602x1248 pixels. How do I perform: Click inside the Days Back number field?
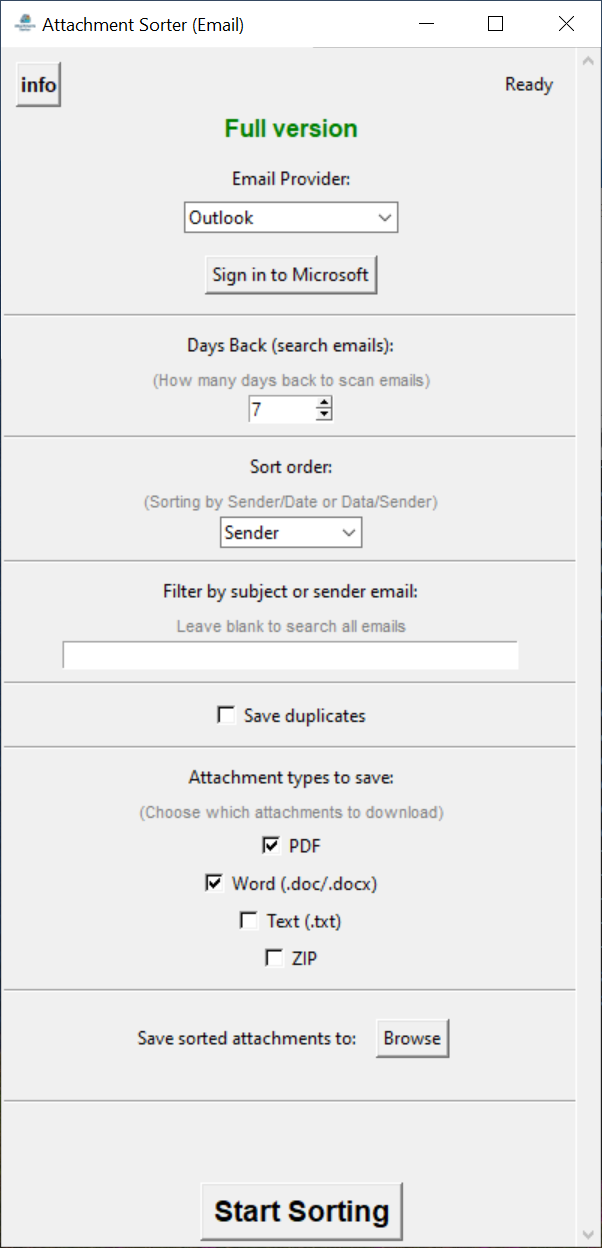pos(280,409)
